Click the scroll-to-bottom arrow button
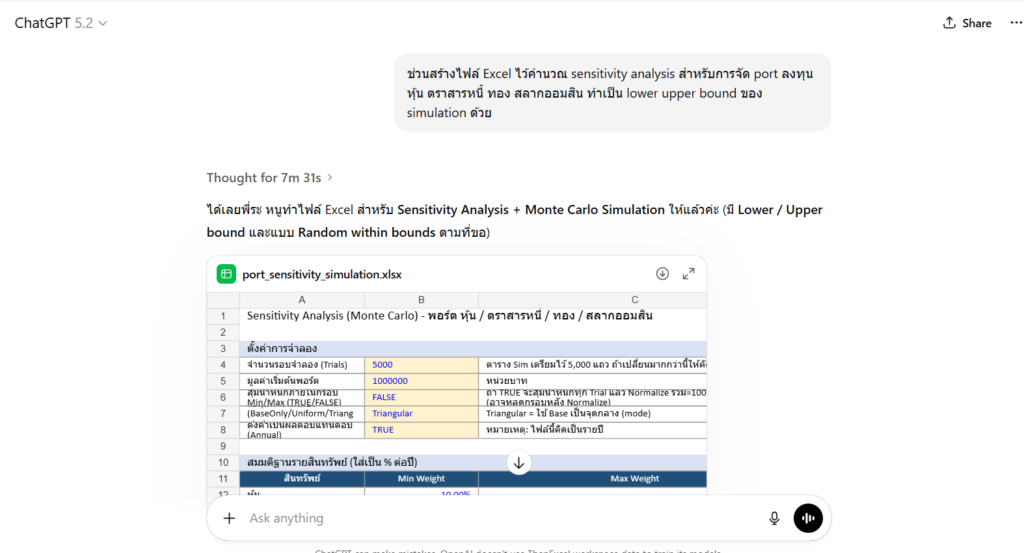Viewport: 1024px width, 553px height. point(519,464)
